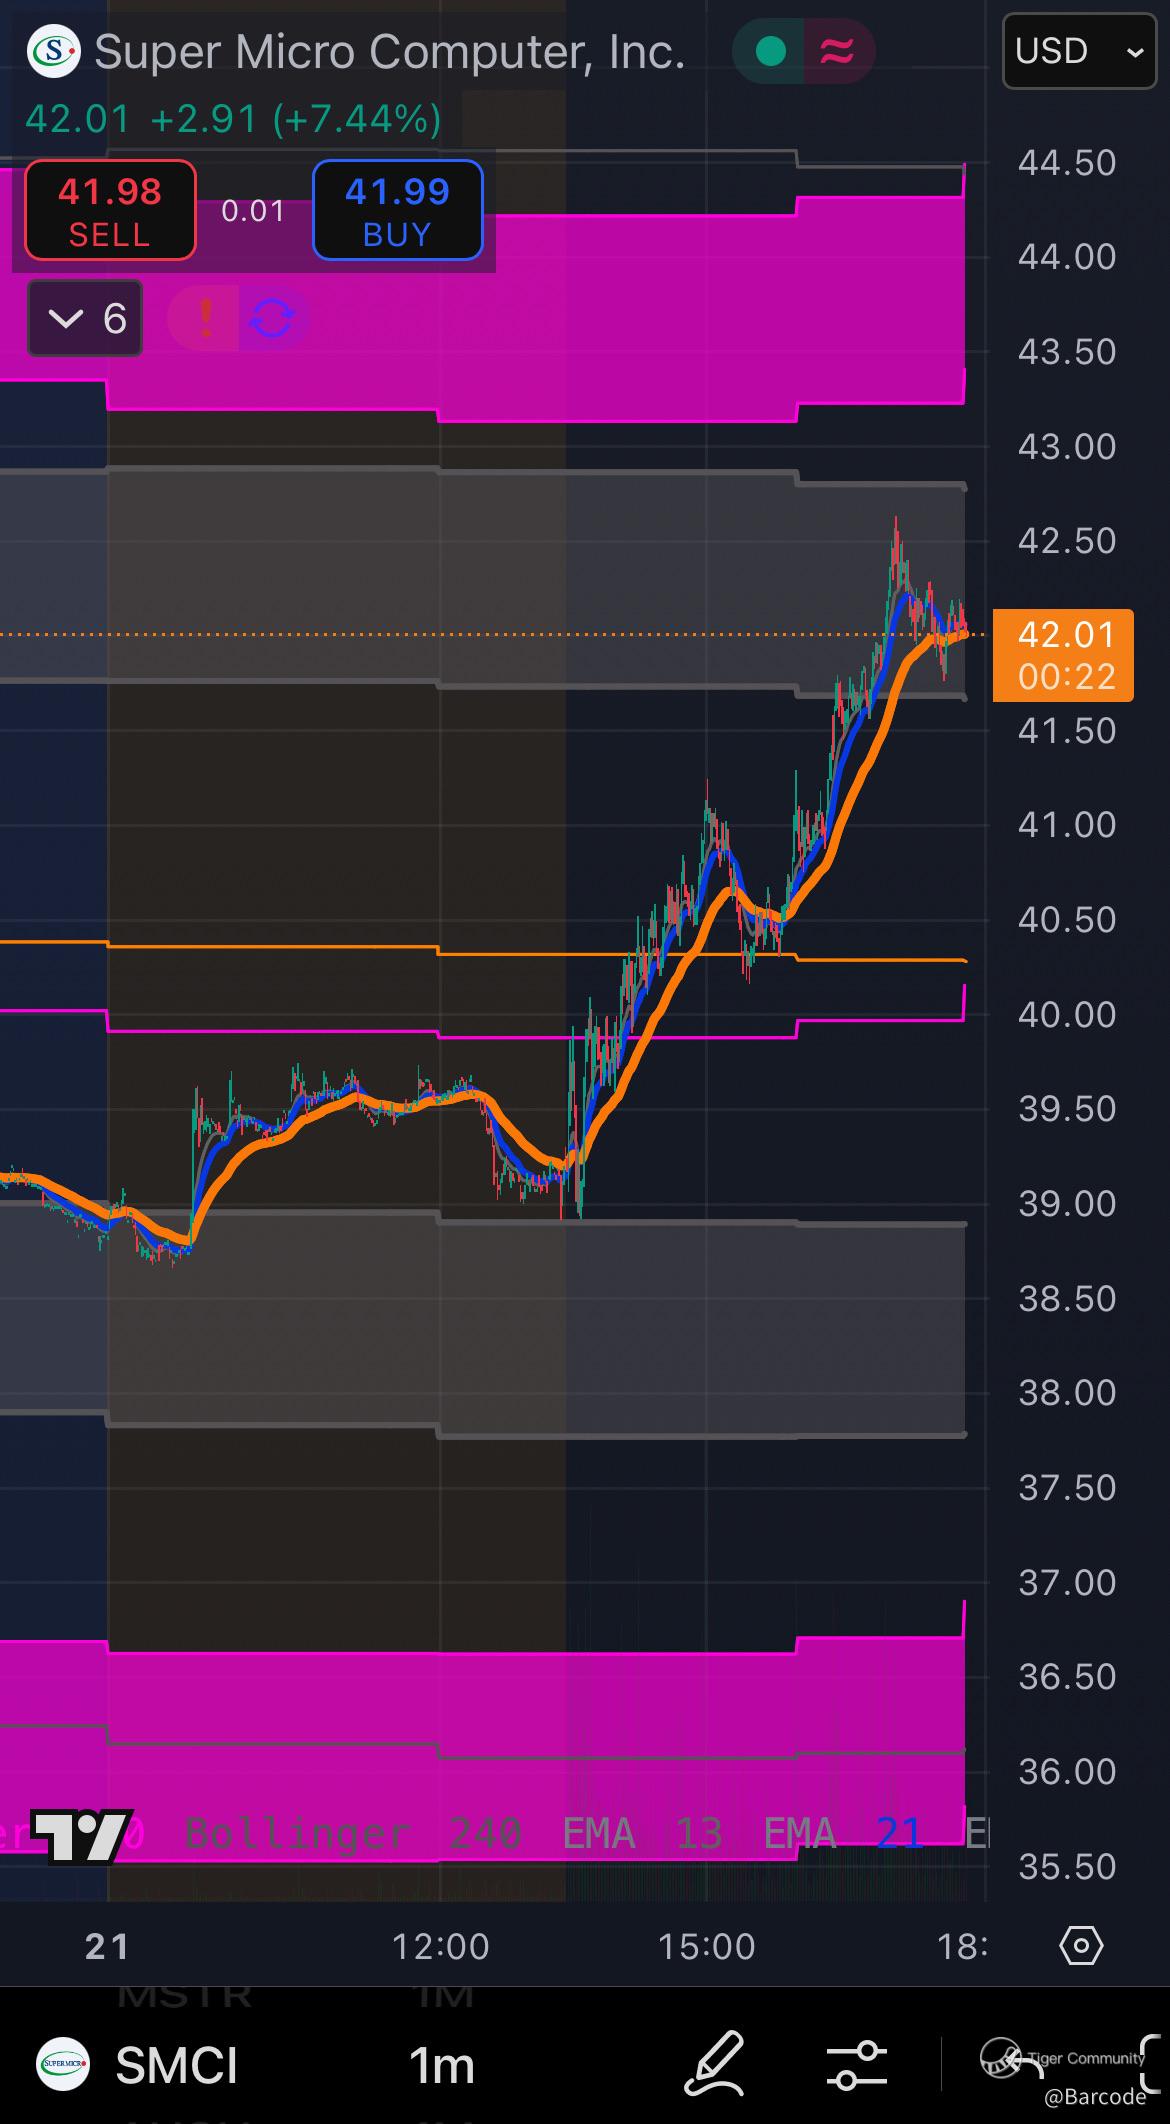The image size is (1170, 2124).
Task: Tap the Super Micro Computer, Inc. title
Action: tap(390, 52)
